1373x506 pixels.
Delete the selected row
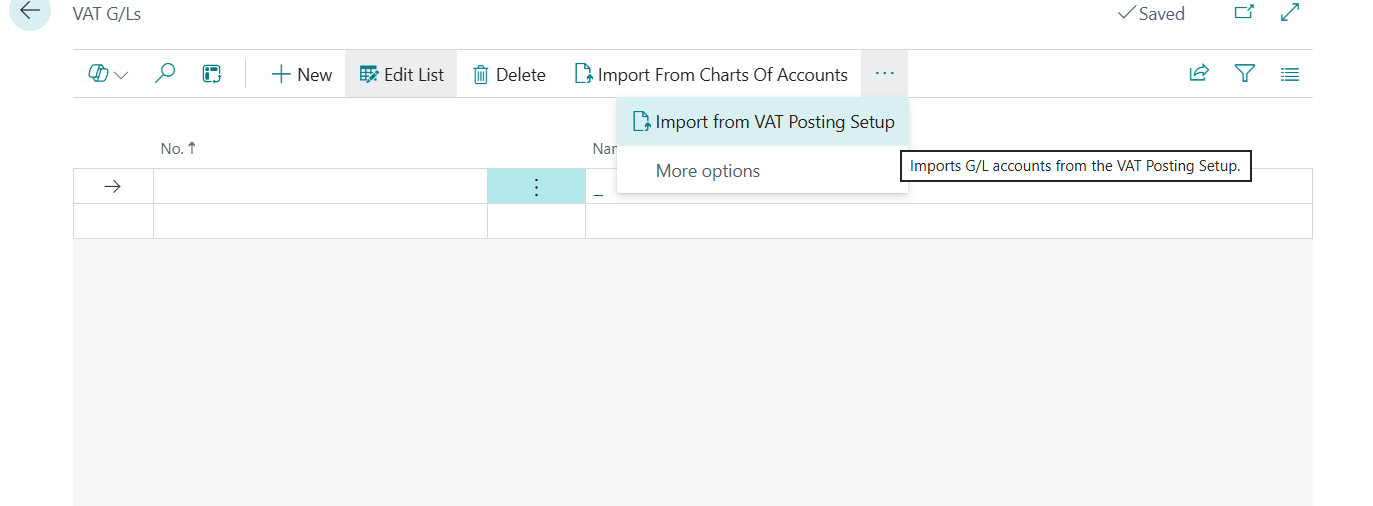(x=509, y=74)
